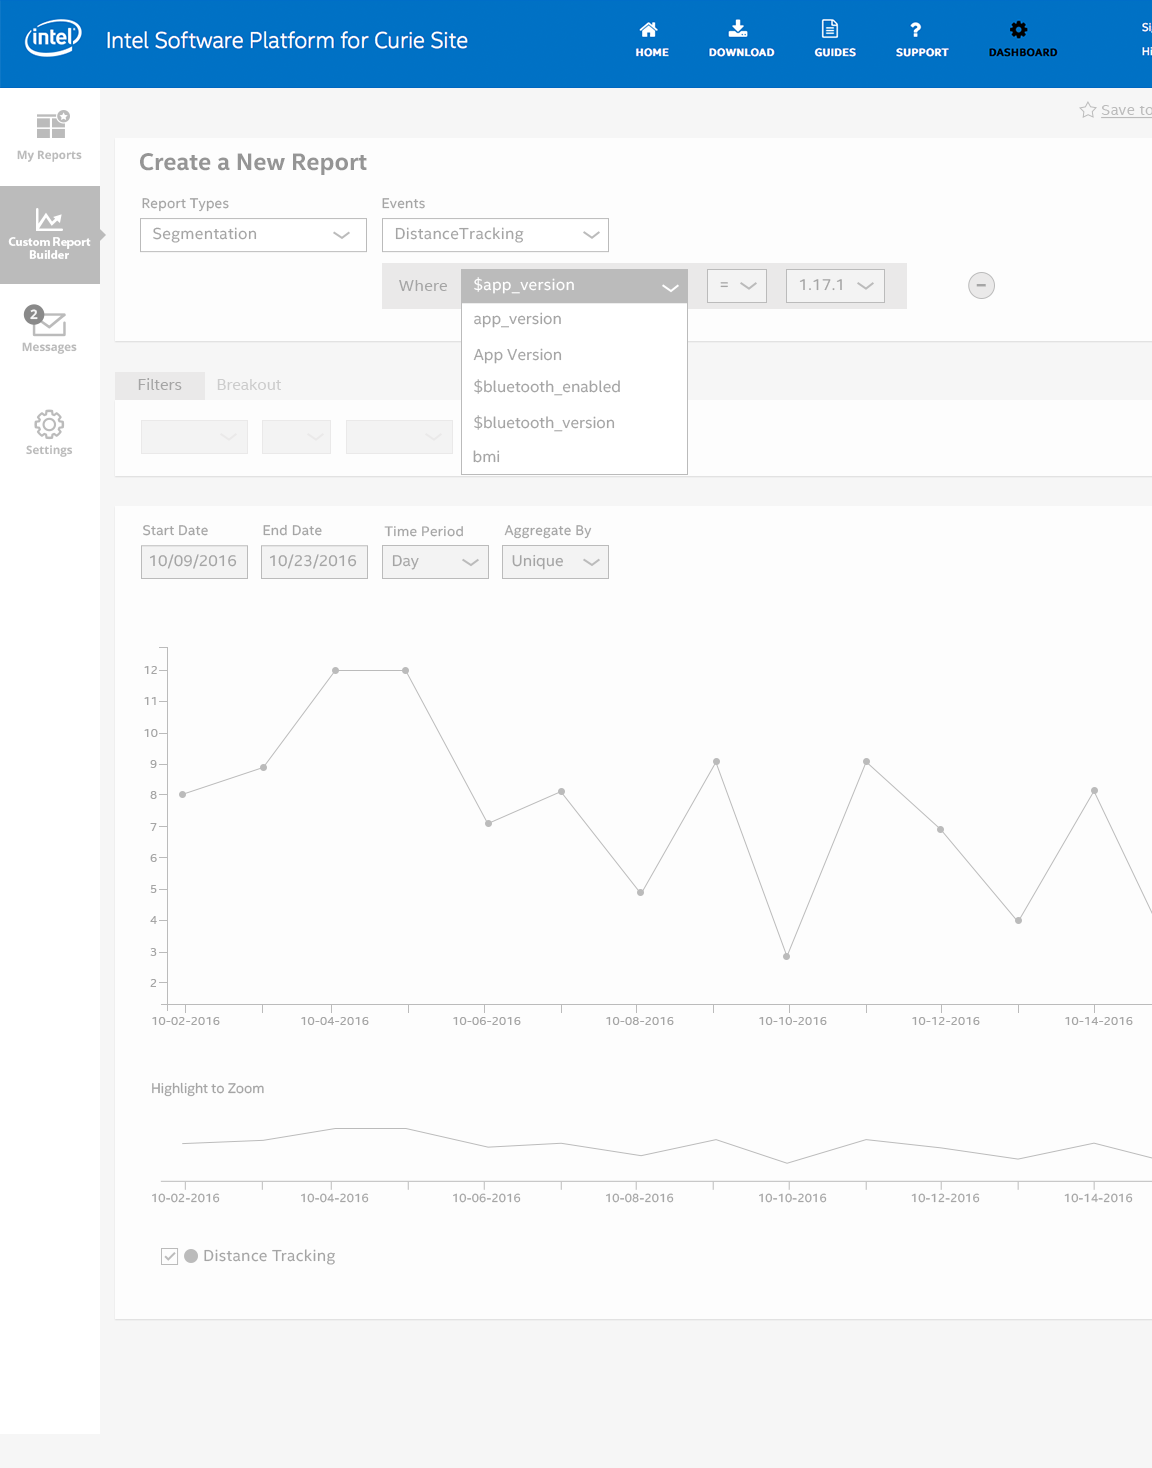Click the Home label in the top navigation
The width and height of the screenshot is (1152, 1468).
click(x=652, y=52)
